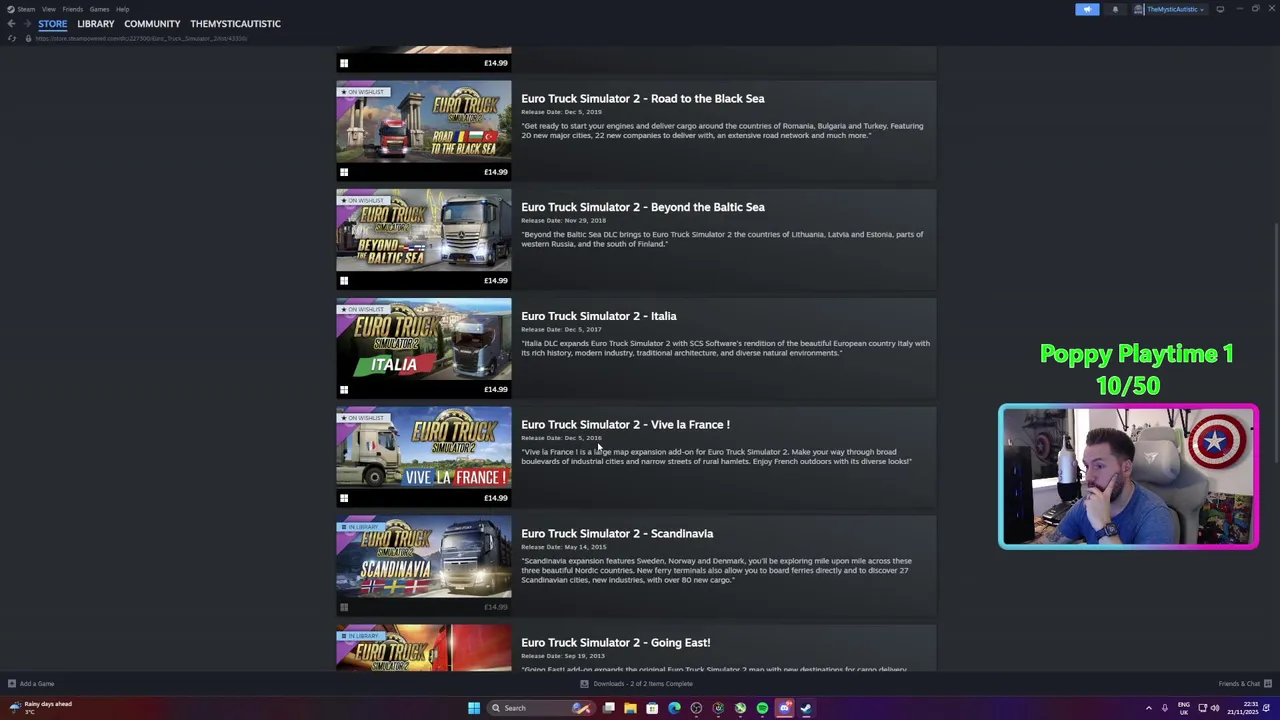Open the Help menu

coord(122,9)
